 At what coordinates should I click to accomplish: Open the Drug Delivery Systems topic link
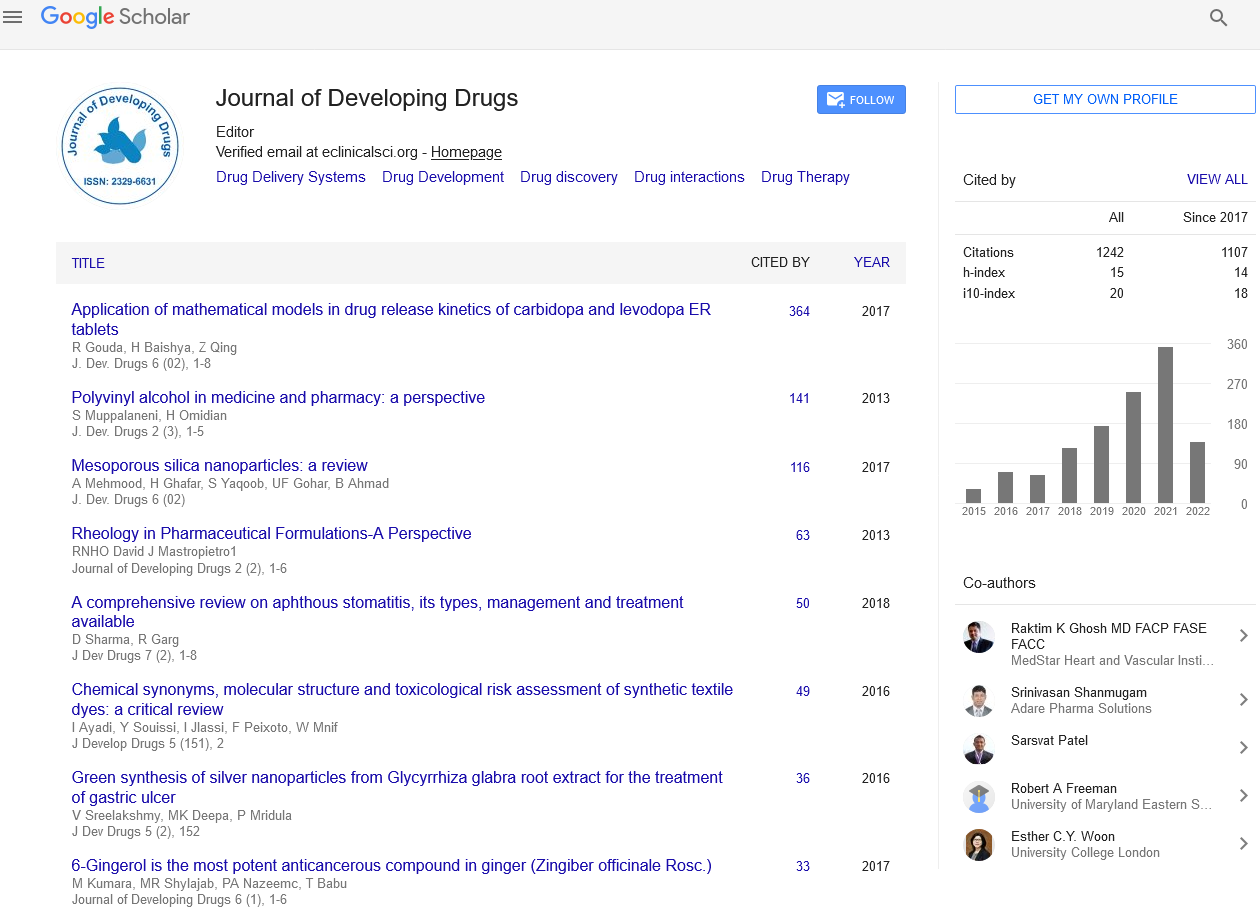coord(291,177)
